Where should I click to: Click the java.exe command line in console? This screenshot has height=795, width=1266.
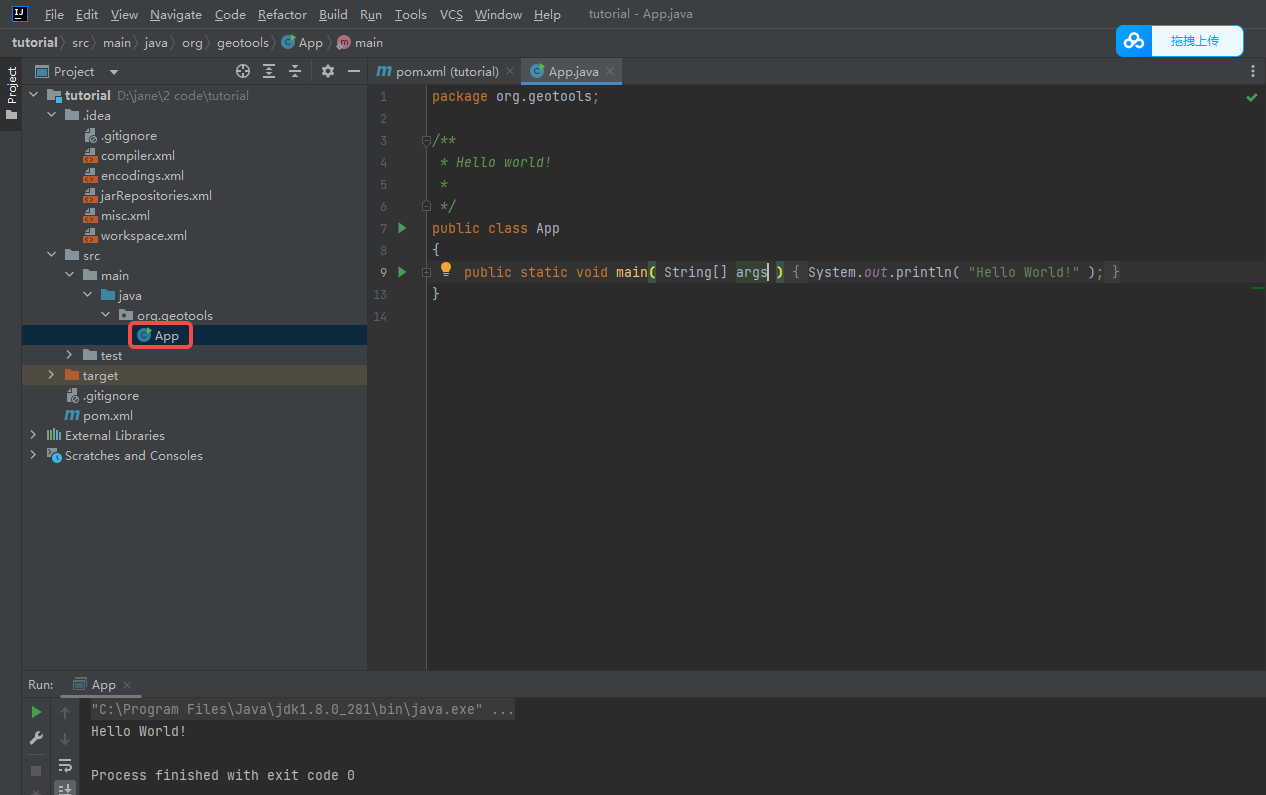point(303,710)
